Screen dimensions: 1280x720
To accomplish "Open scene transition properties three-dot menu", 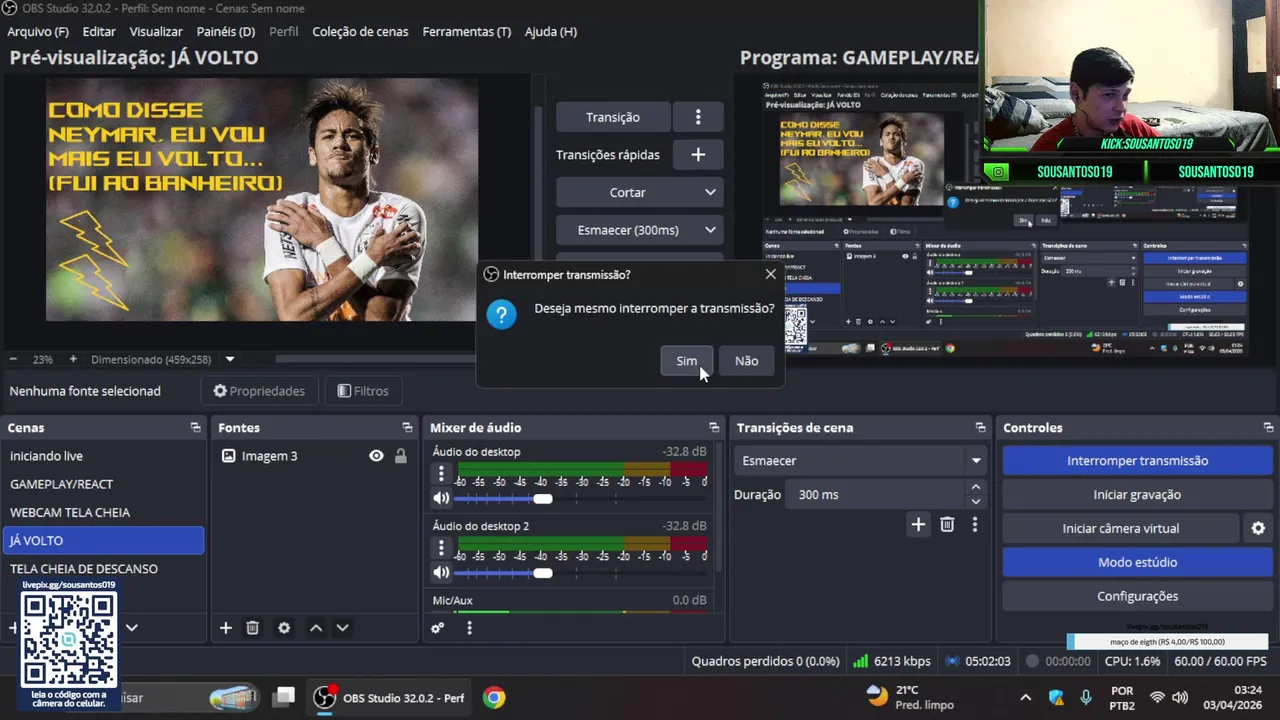I will click(x=975, y=524).
